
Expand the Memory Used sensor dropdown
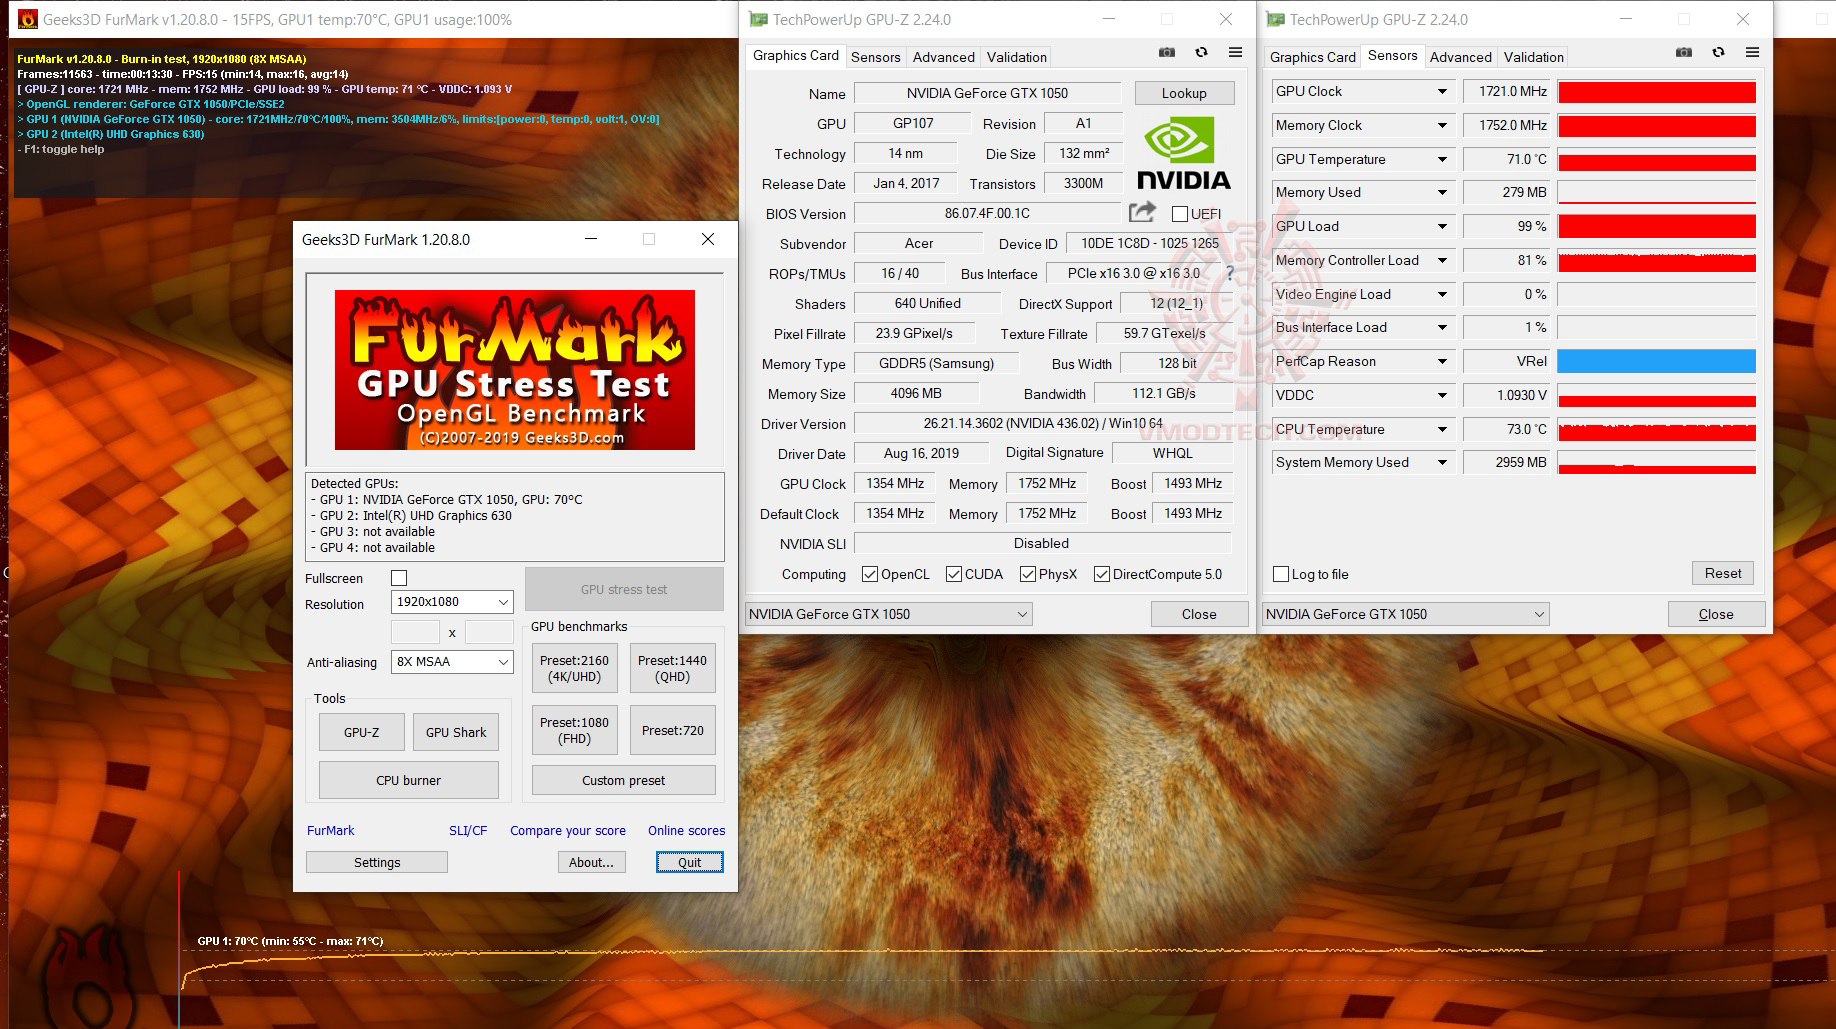coord(1442,192)
